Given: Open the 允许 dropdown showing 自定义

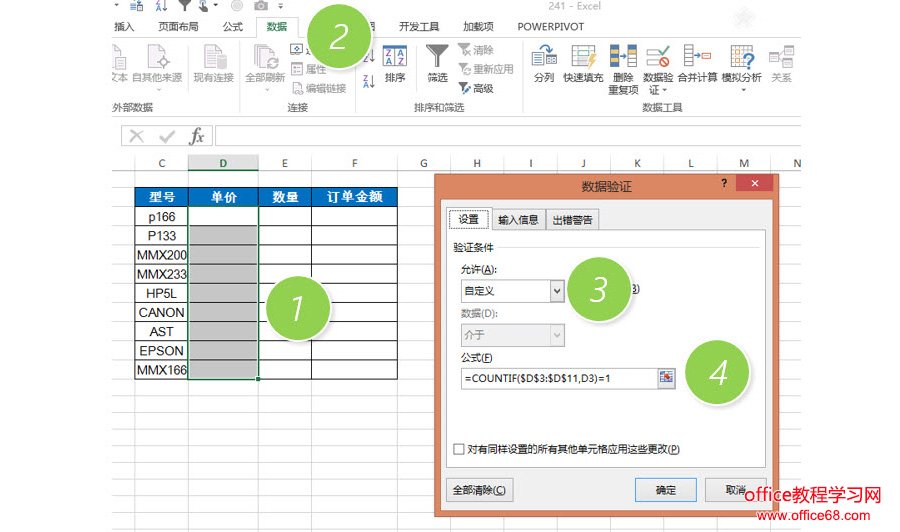Looking at the screenshot, I should pyautogui.click(x=513, y=291).
